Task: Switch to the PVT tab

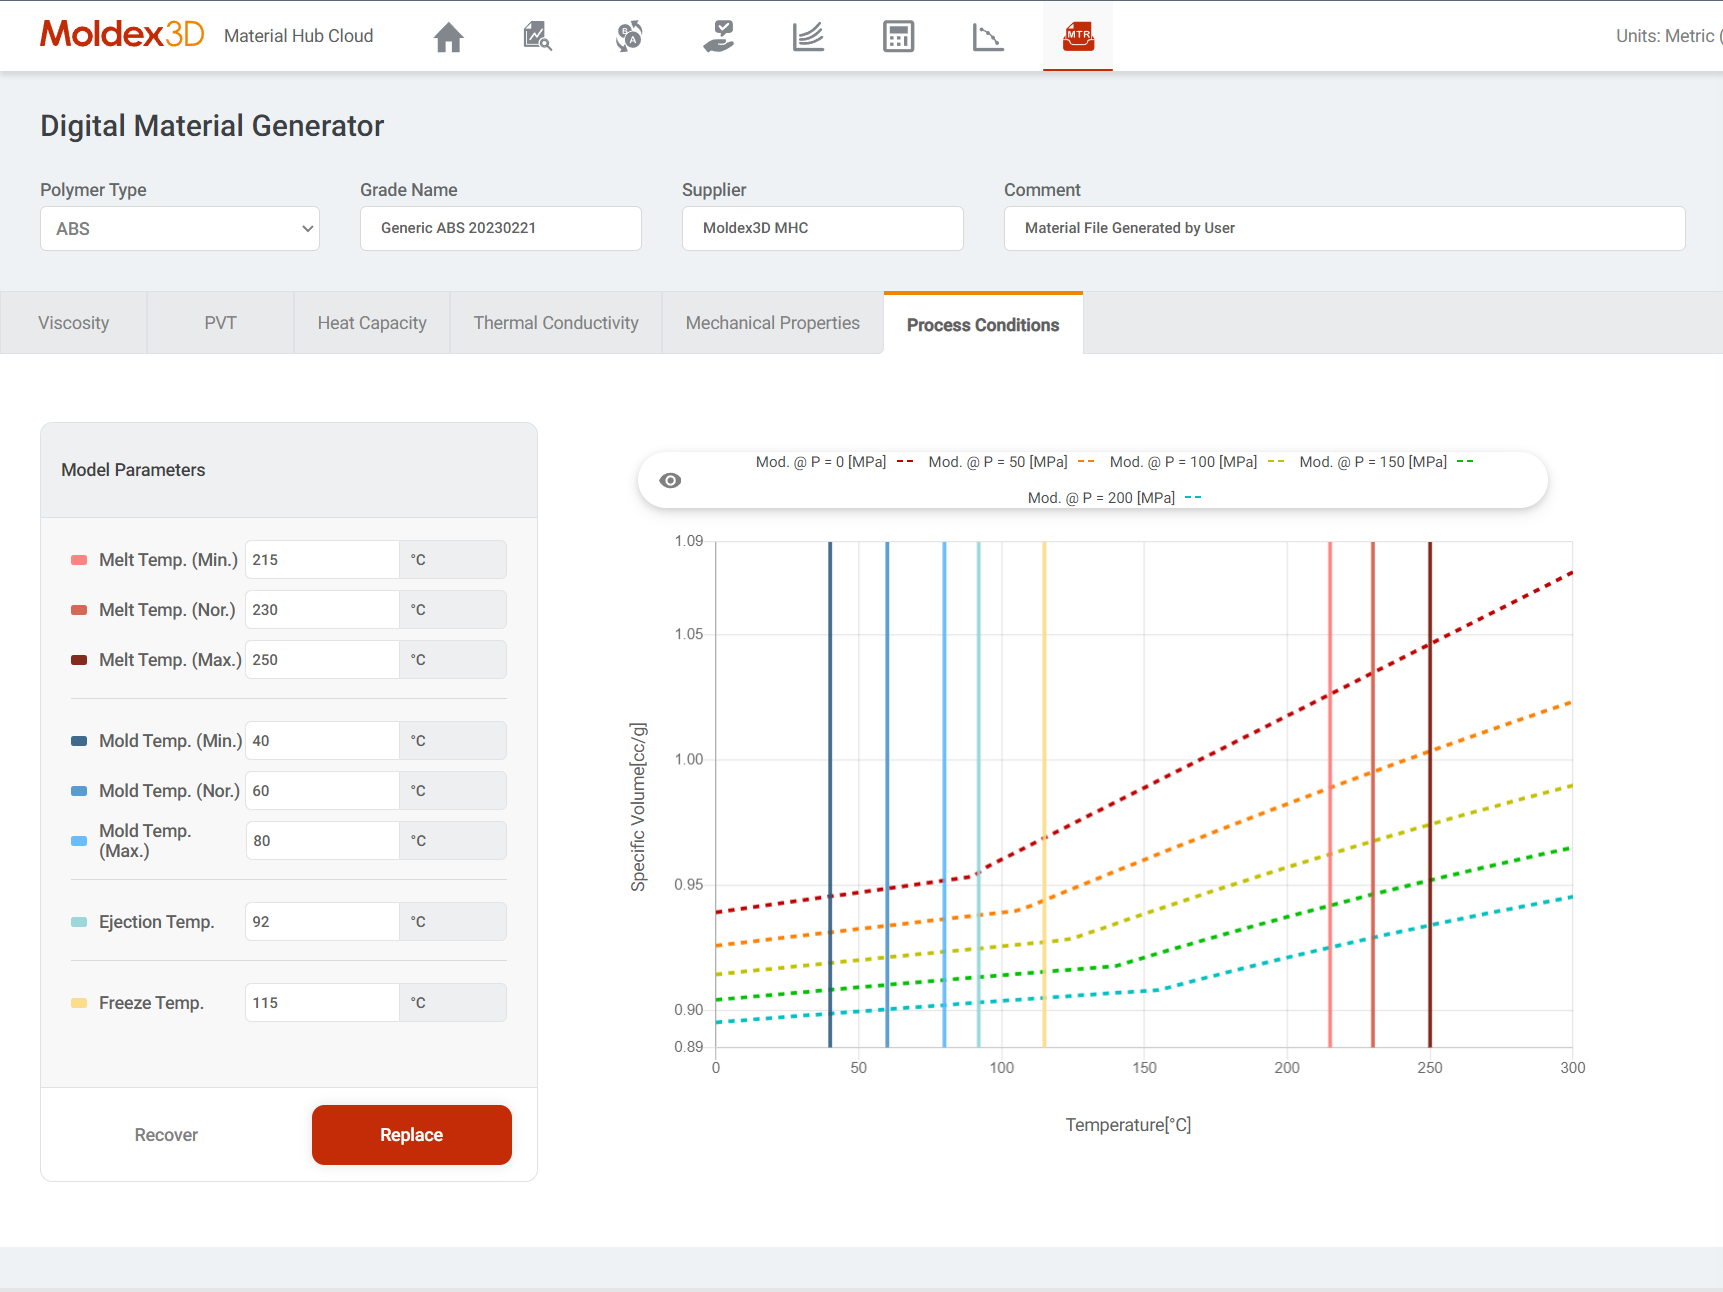Action: click(220, 323)
